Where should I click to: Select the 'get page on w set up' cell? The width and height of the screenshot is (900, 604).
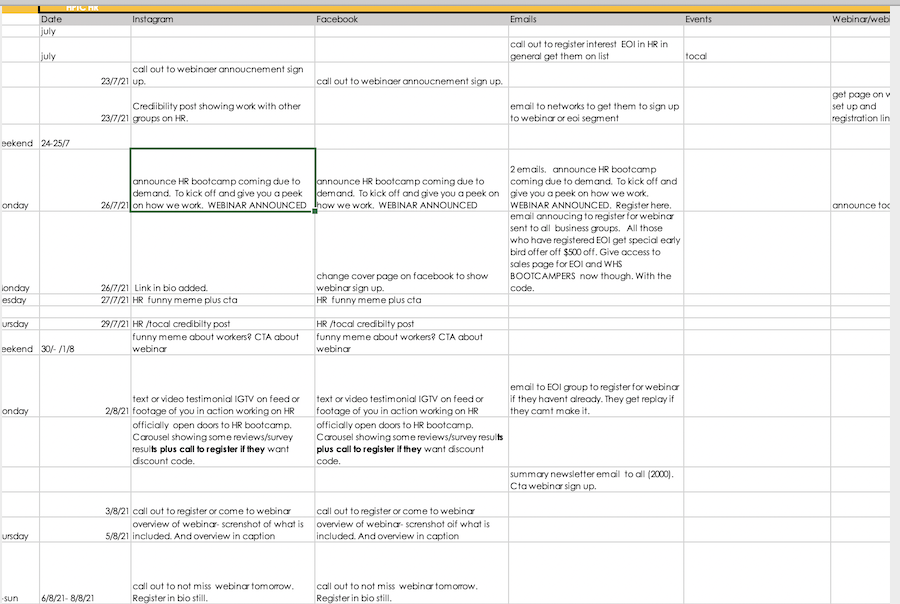860,106
